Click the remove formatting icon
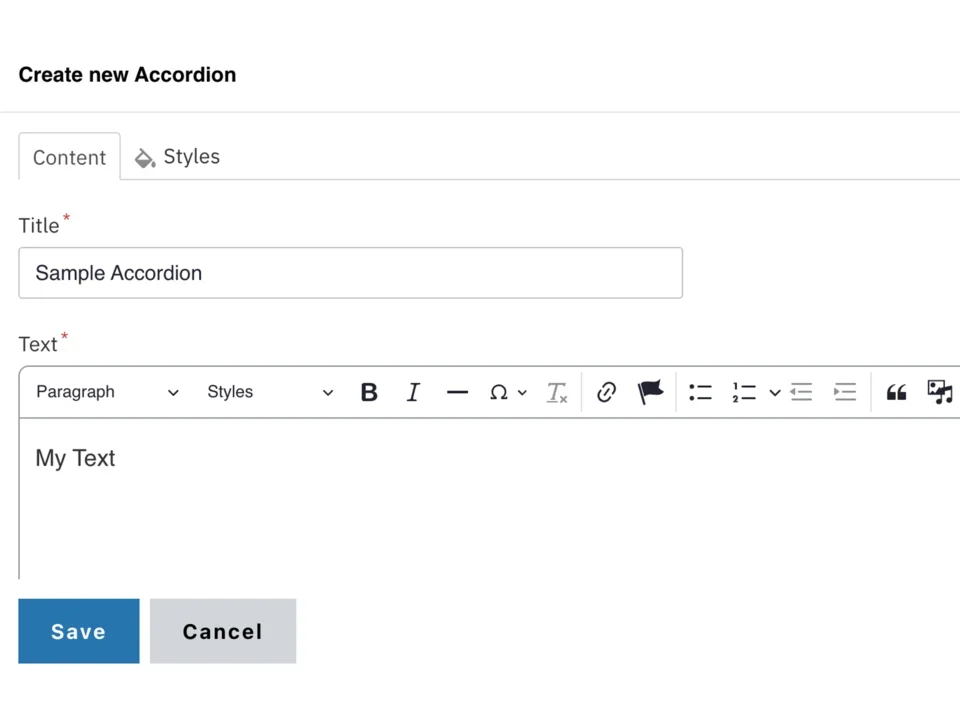 [556, 392]
